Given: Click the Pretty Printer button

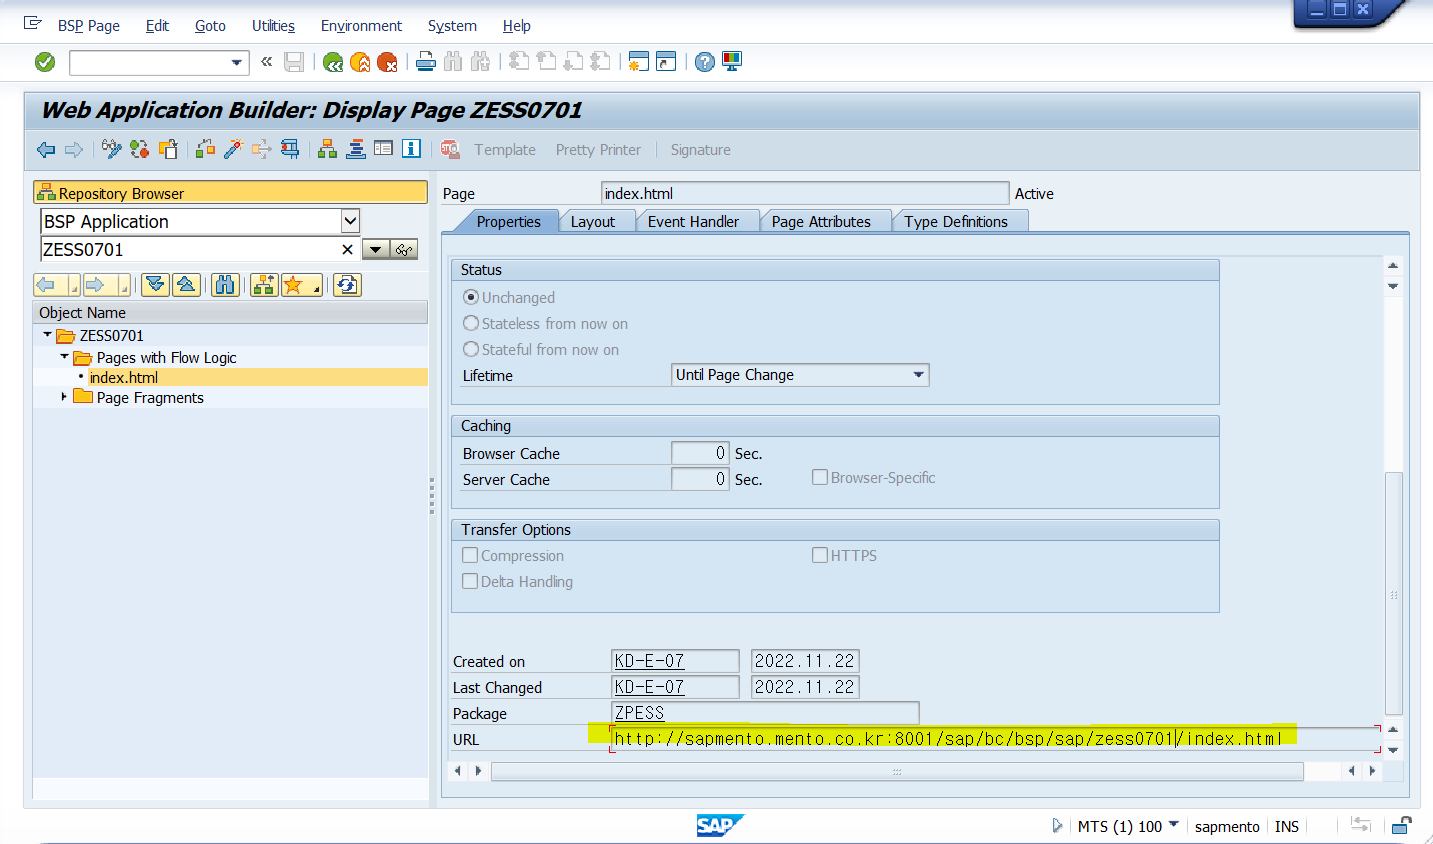Looking at the screenshot, I should (598, 149).
